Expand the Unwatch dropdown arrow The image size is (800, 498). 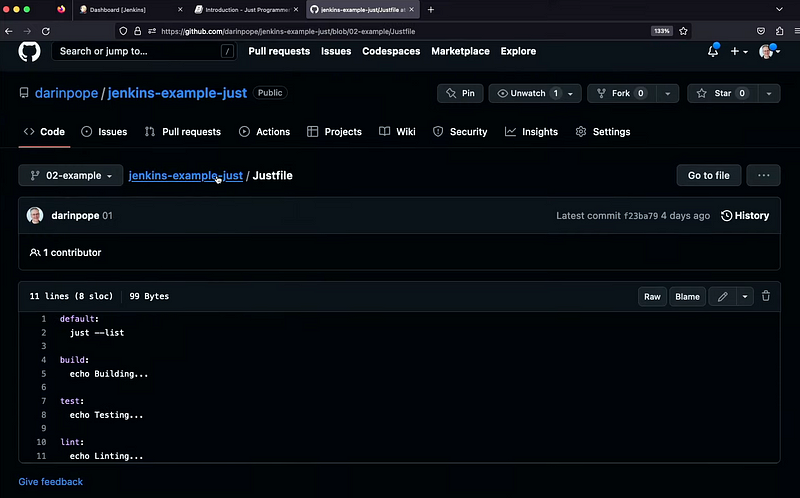[571, 93]
